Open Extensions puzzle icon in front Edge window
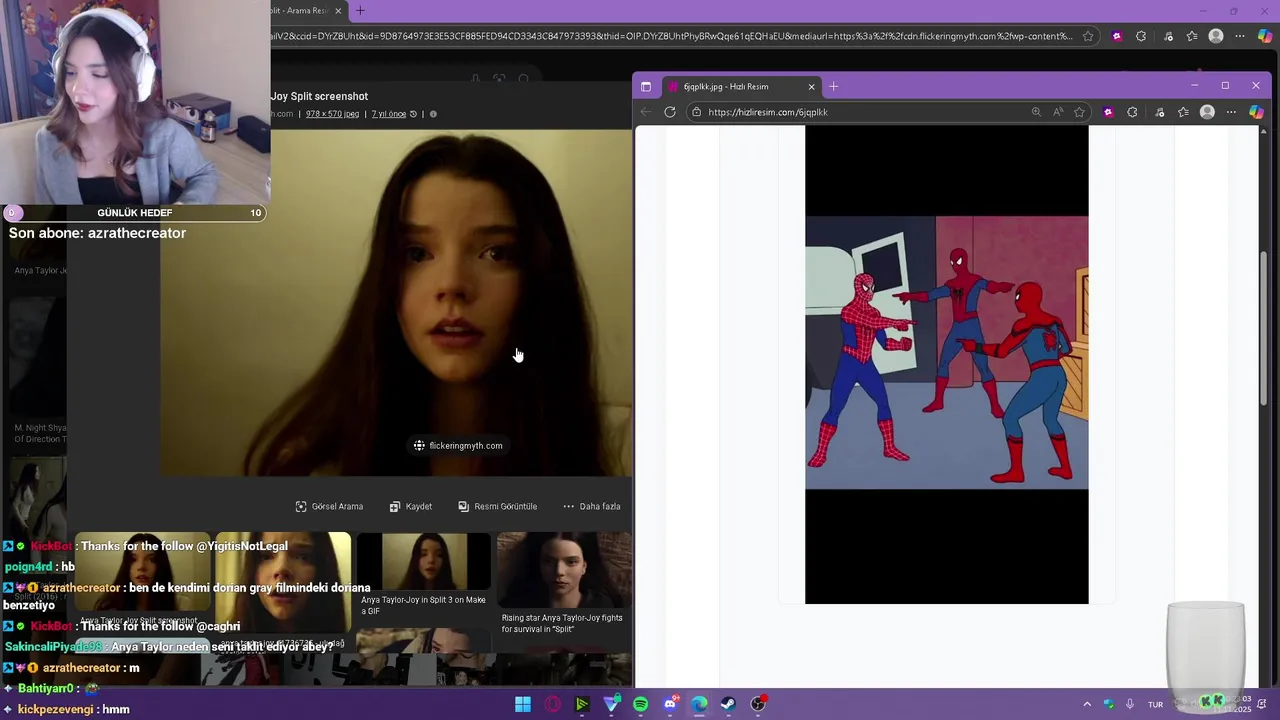 pos(1132,112)
